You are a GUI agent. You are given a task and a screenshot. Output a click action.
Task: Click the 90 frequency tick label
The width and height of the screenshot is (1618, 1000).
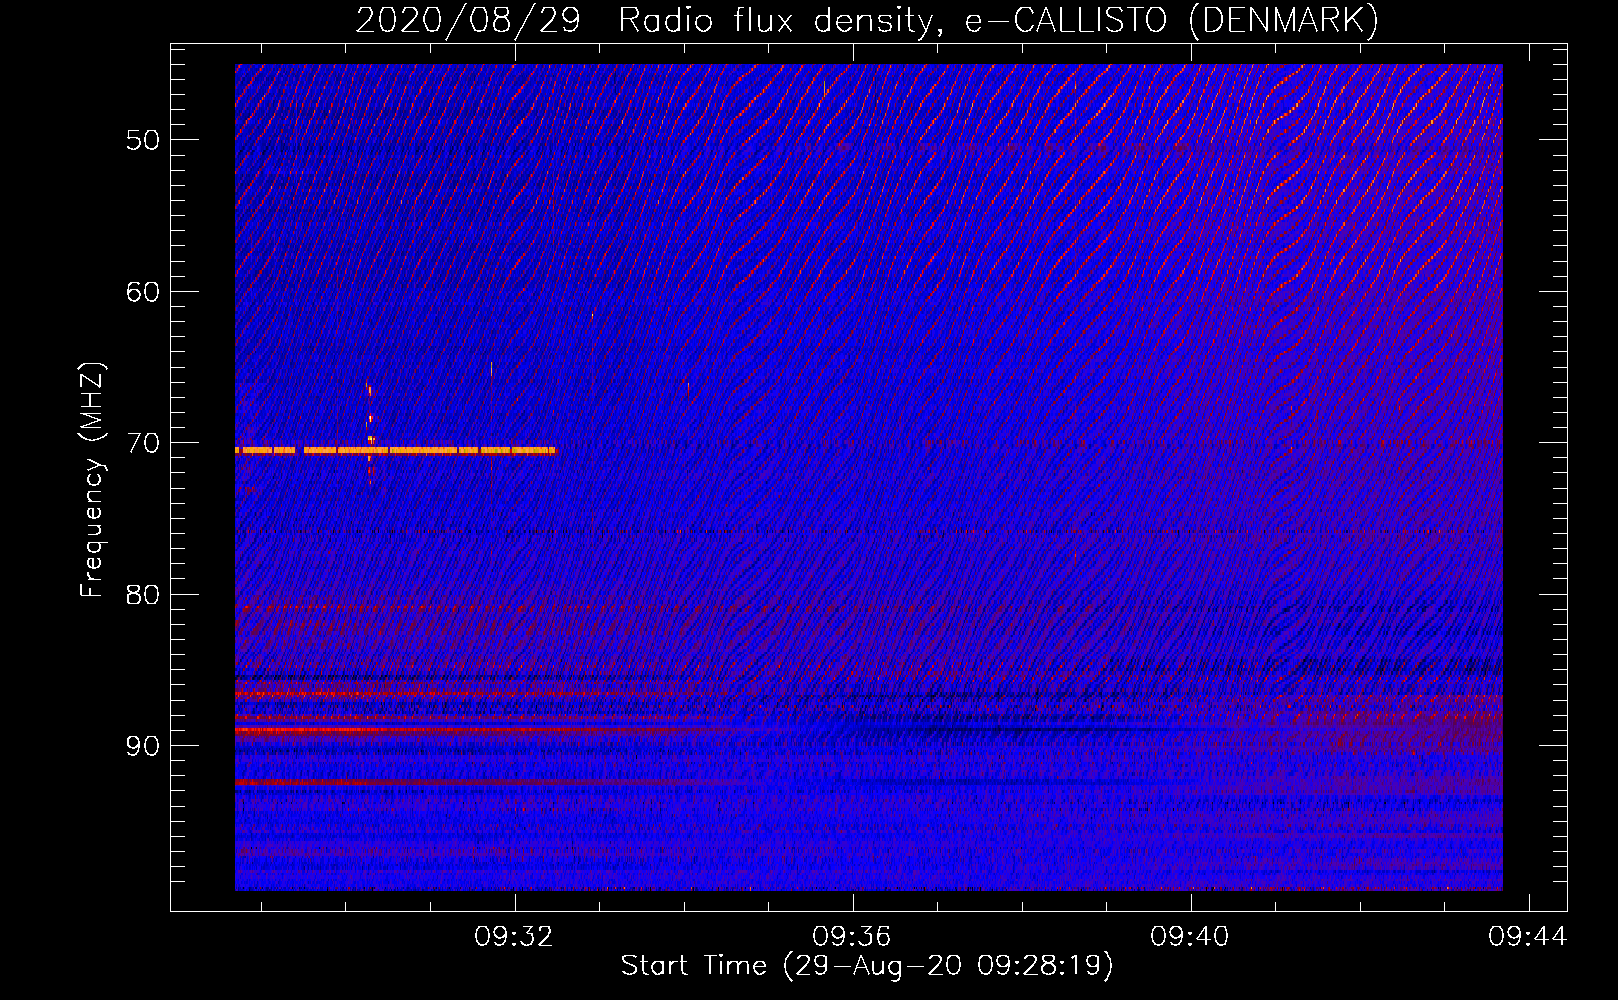143,746
